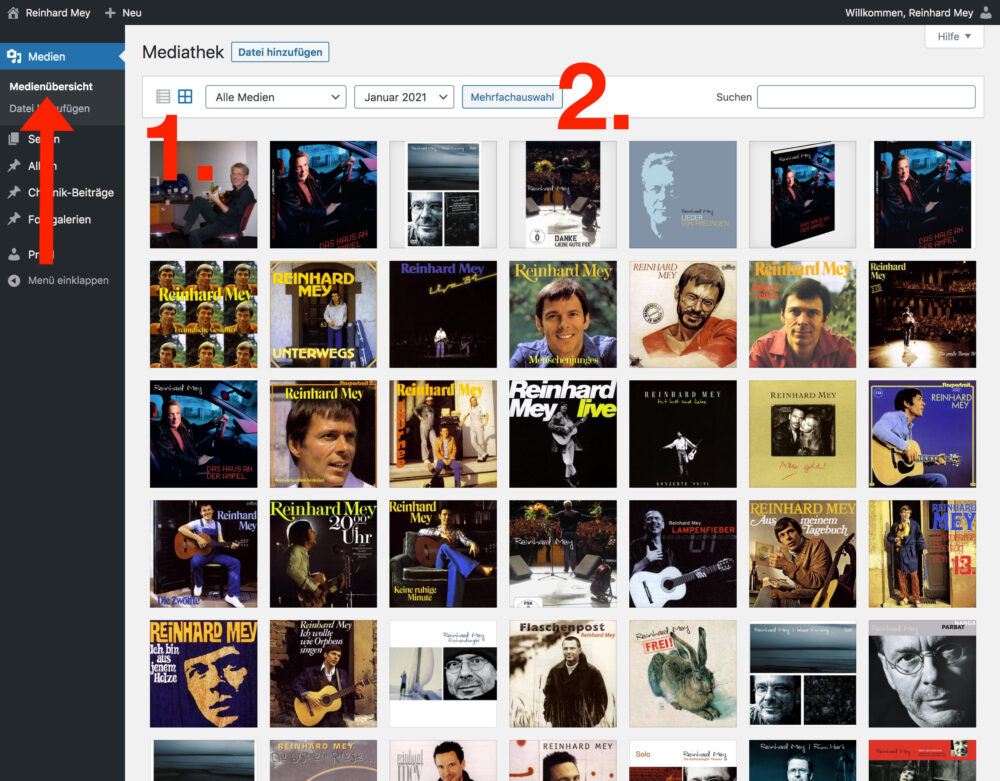Open the Danke Liebe gute Fee DVD cover

[x=563, y=194]
